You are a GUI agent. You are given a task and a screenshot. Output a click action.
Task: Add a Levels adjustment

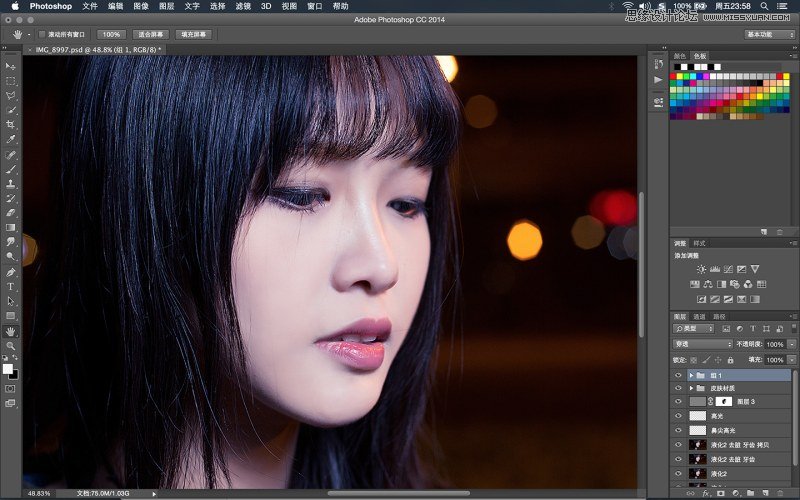point(715,269)
